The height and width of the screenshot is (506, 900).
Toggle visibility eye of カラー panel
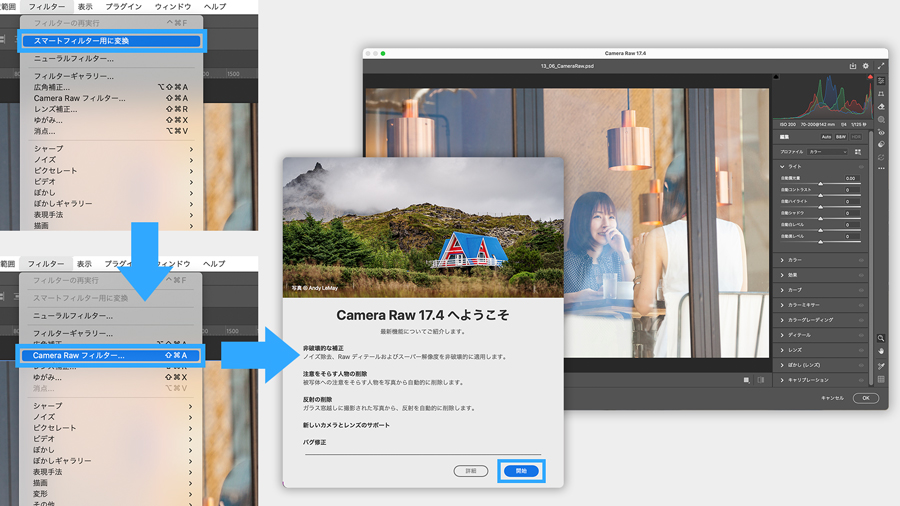tap(861, 260)
